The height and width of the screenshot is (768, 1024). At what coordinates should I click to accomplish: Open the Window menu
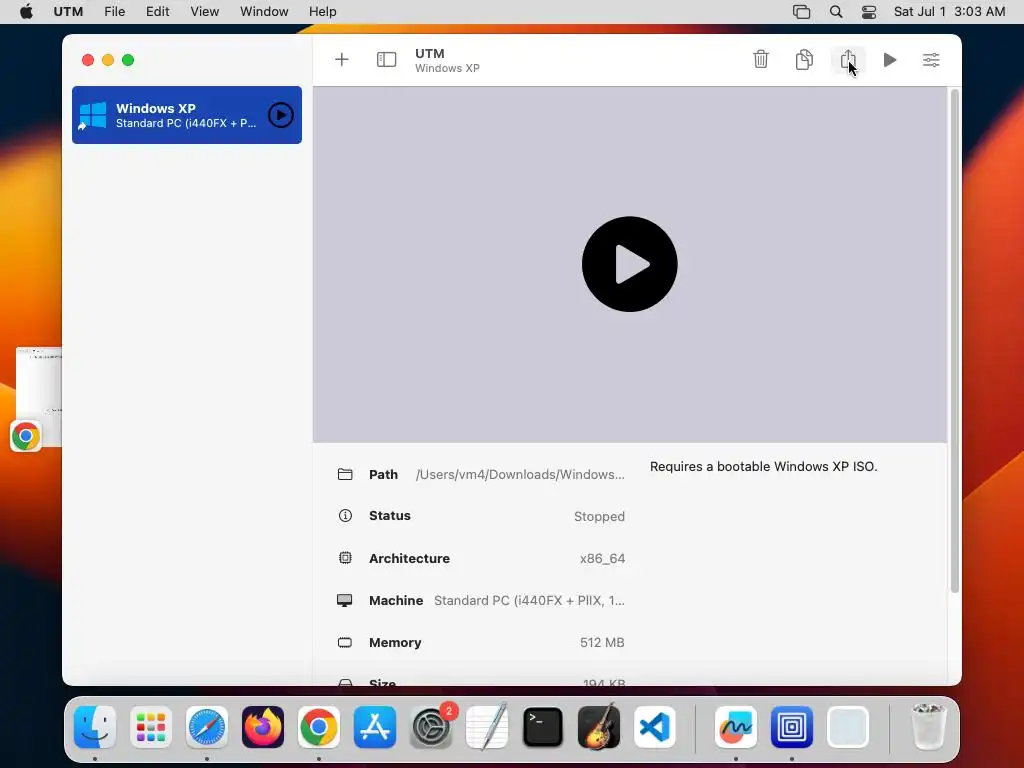click(264, 12)
